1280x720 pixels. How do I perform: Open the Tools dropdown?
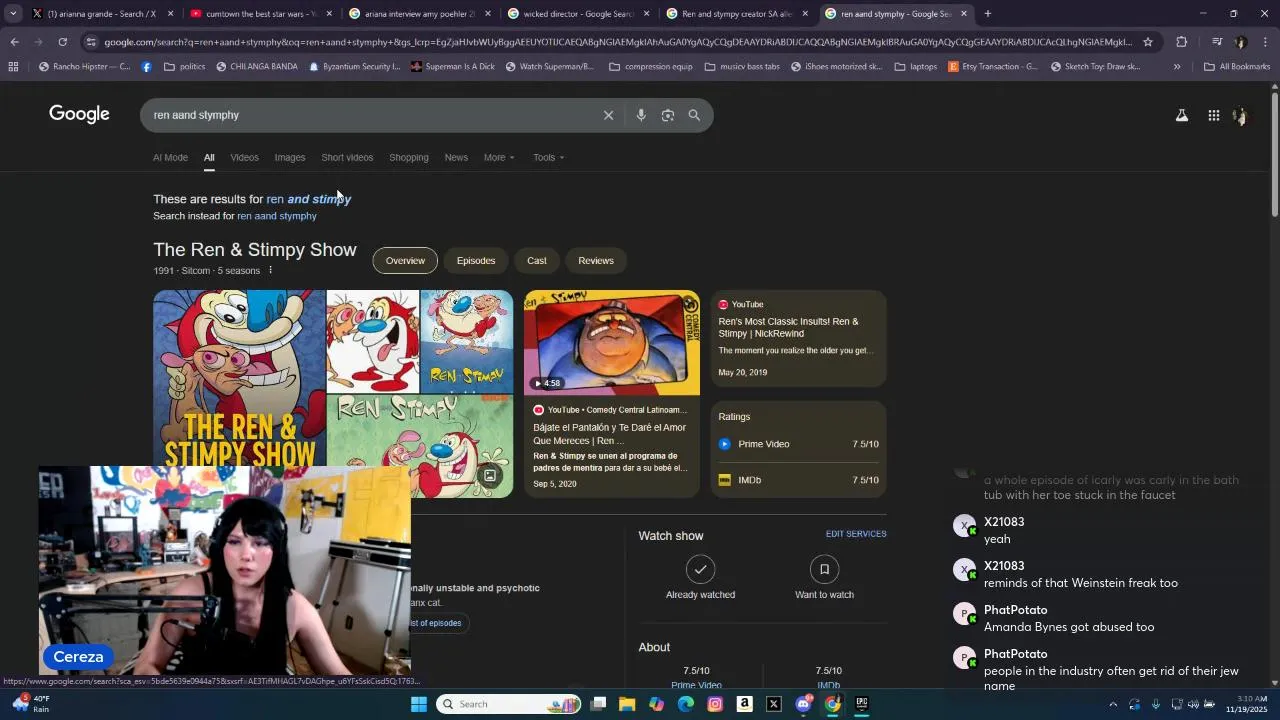tap(548, 157)
